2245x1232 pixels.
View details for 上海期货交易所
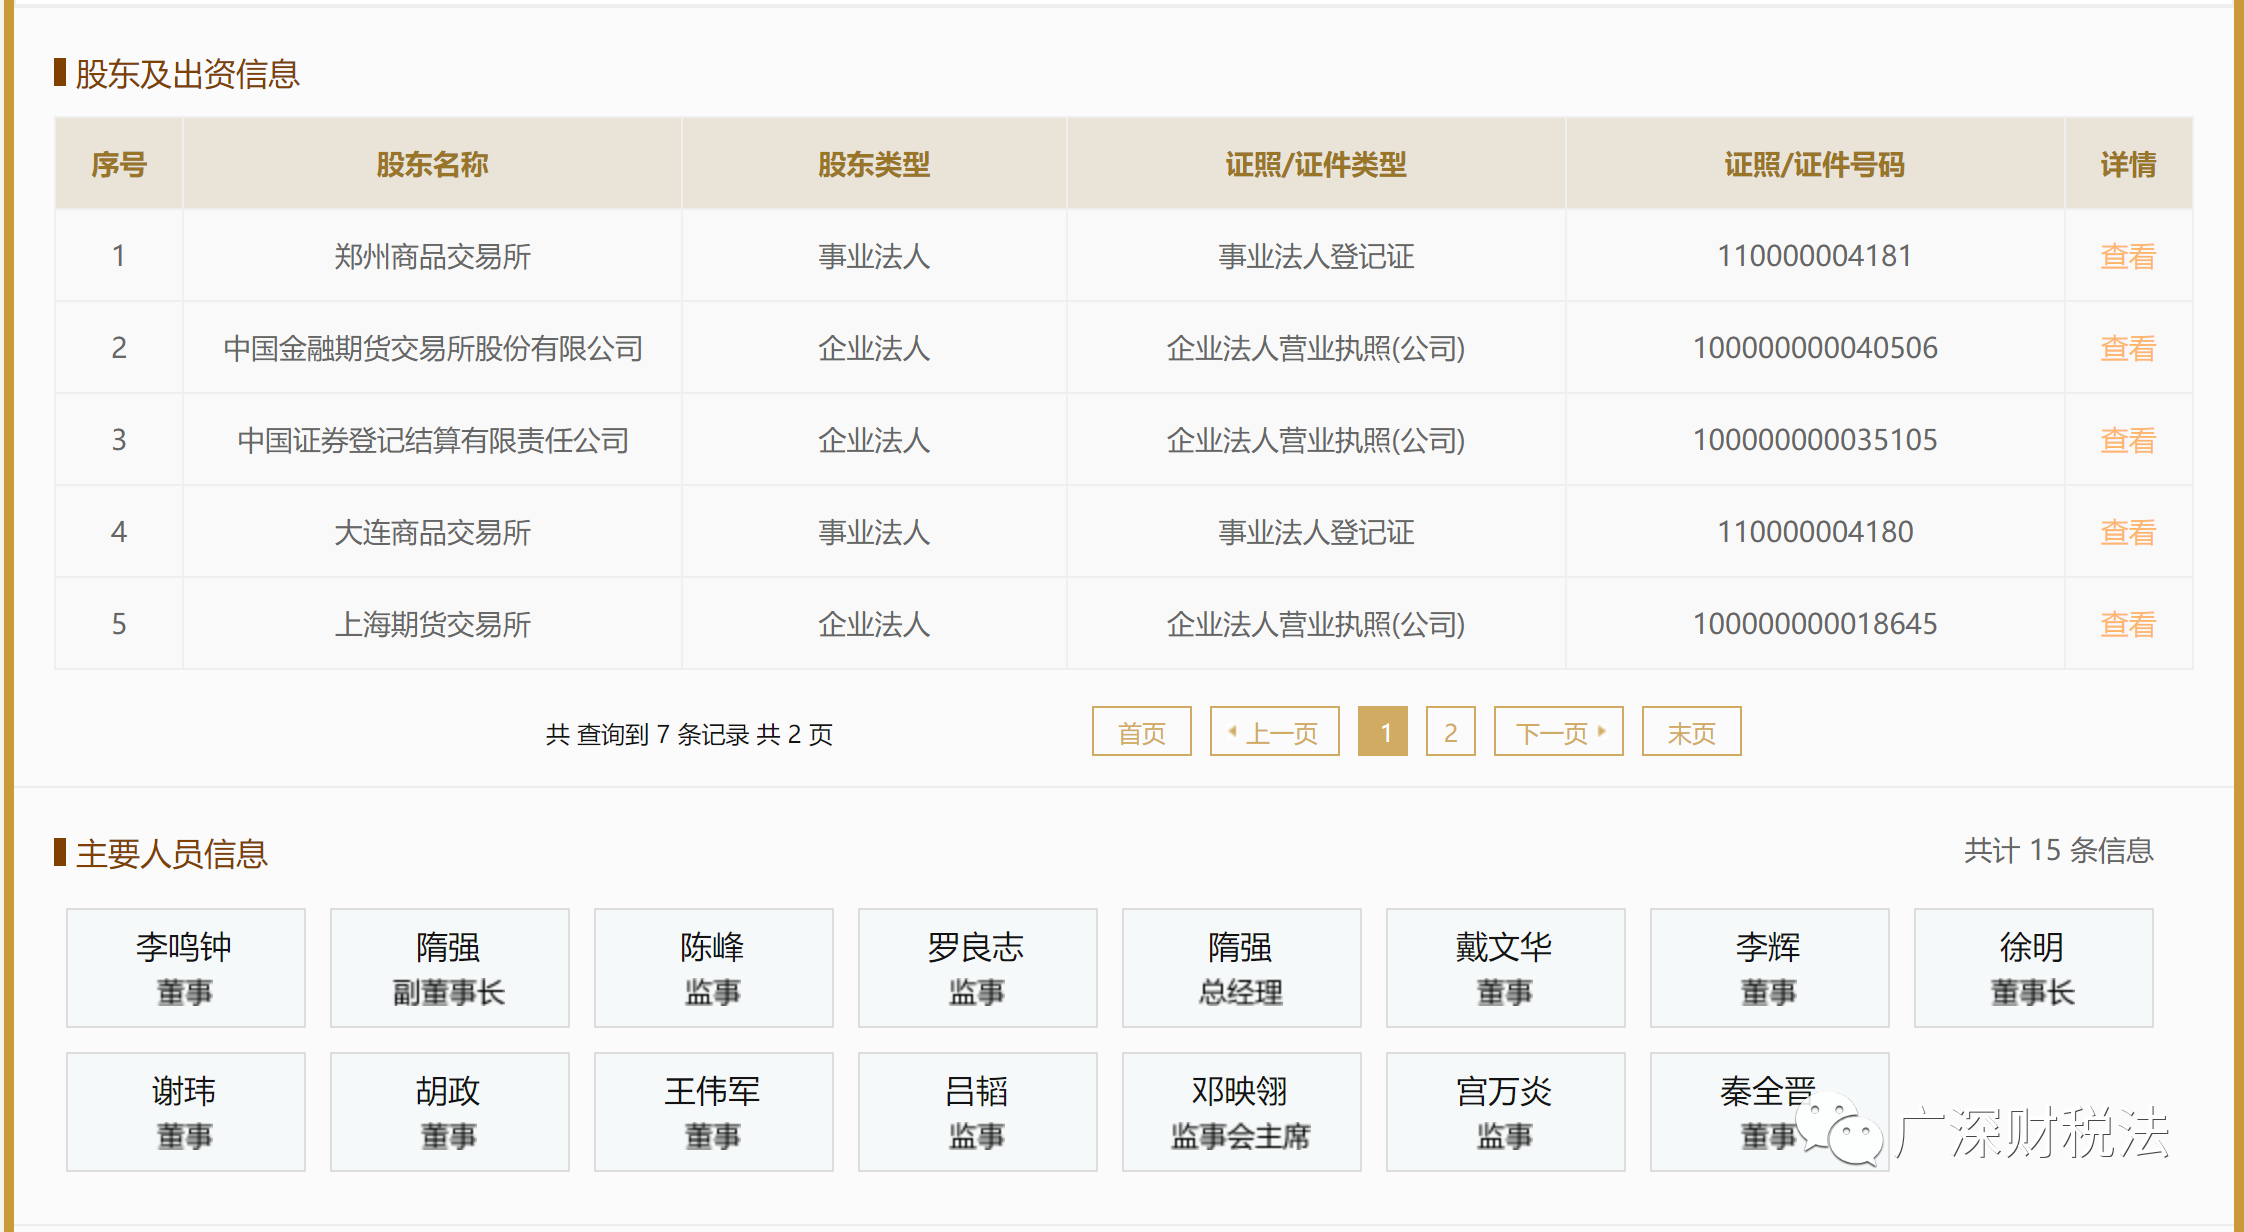tap(2127, 625)
